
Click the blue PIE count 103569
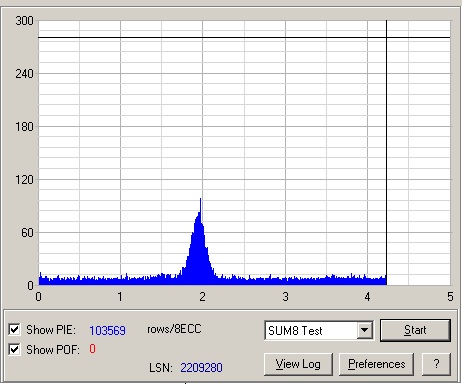point(107,330)
